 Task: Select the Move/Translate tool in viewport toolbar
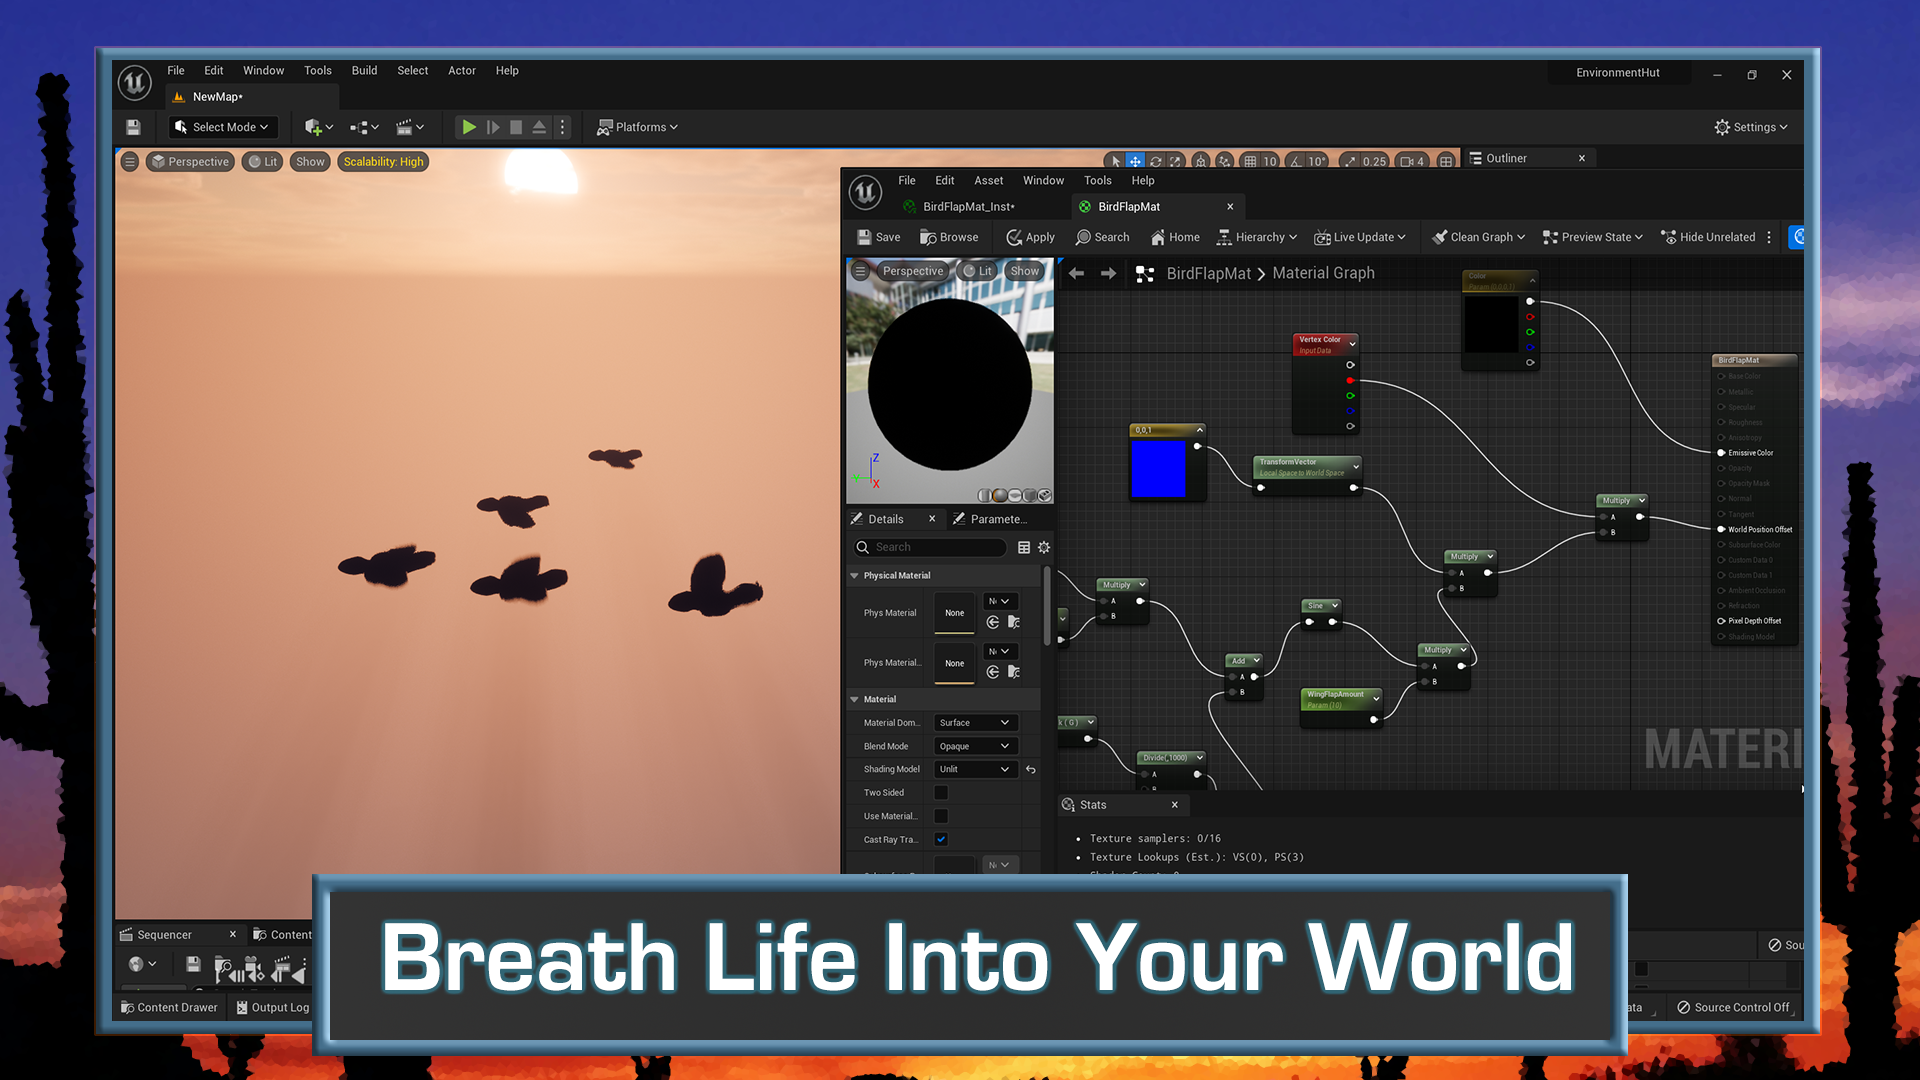point(1135,161)
